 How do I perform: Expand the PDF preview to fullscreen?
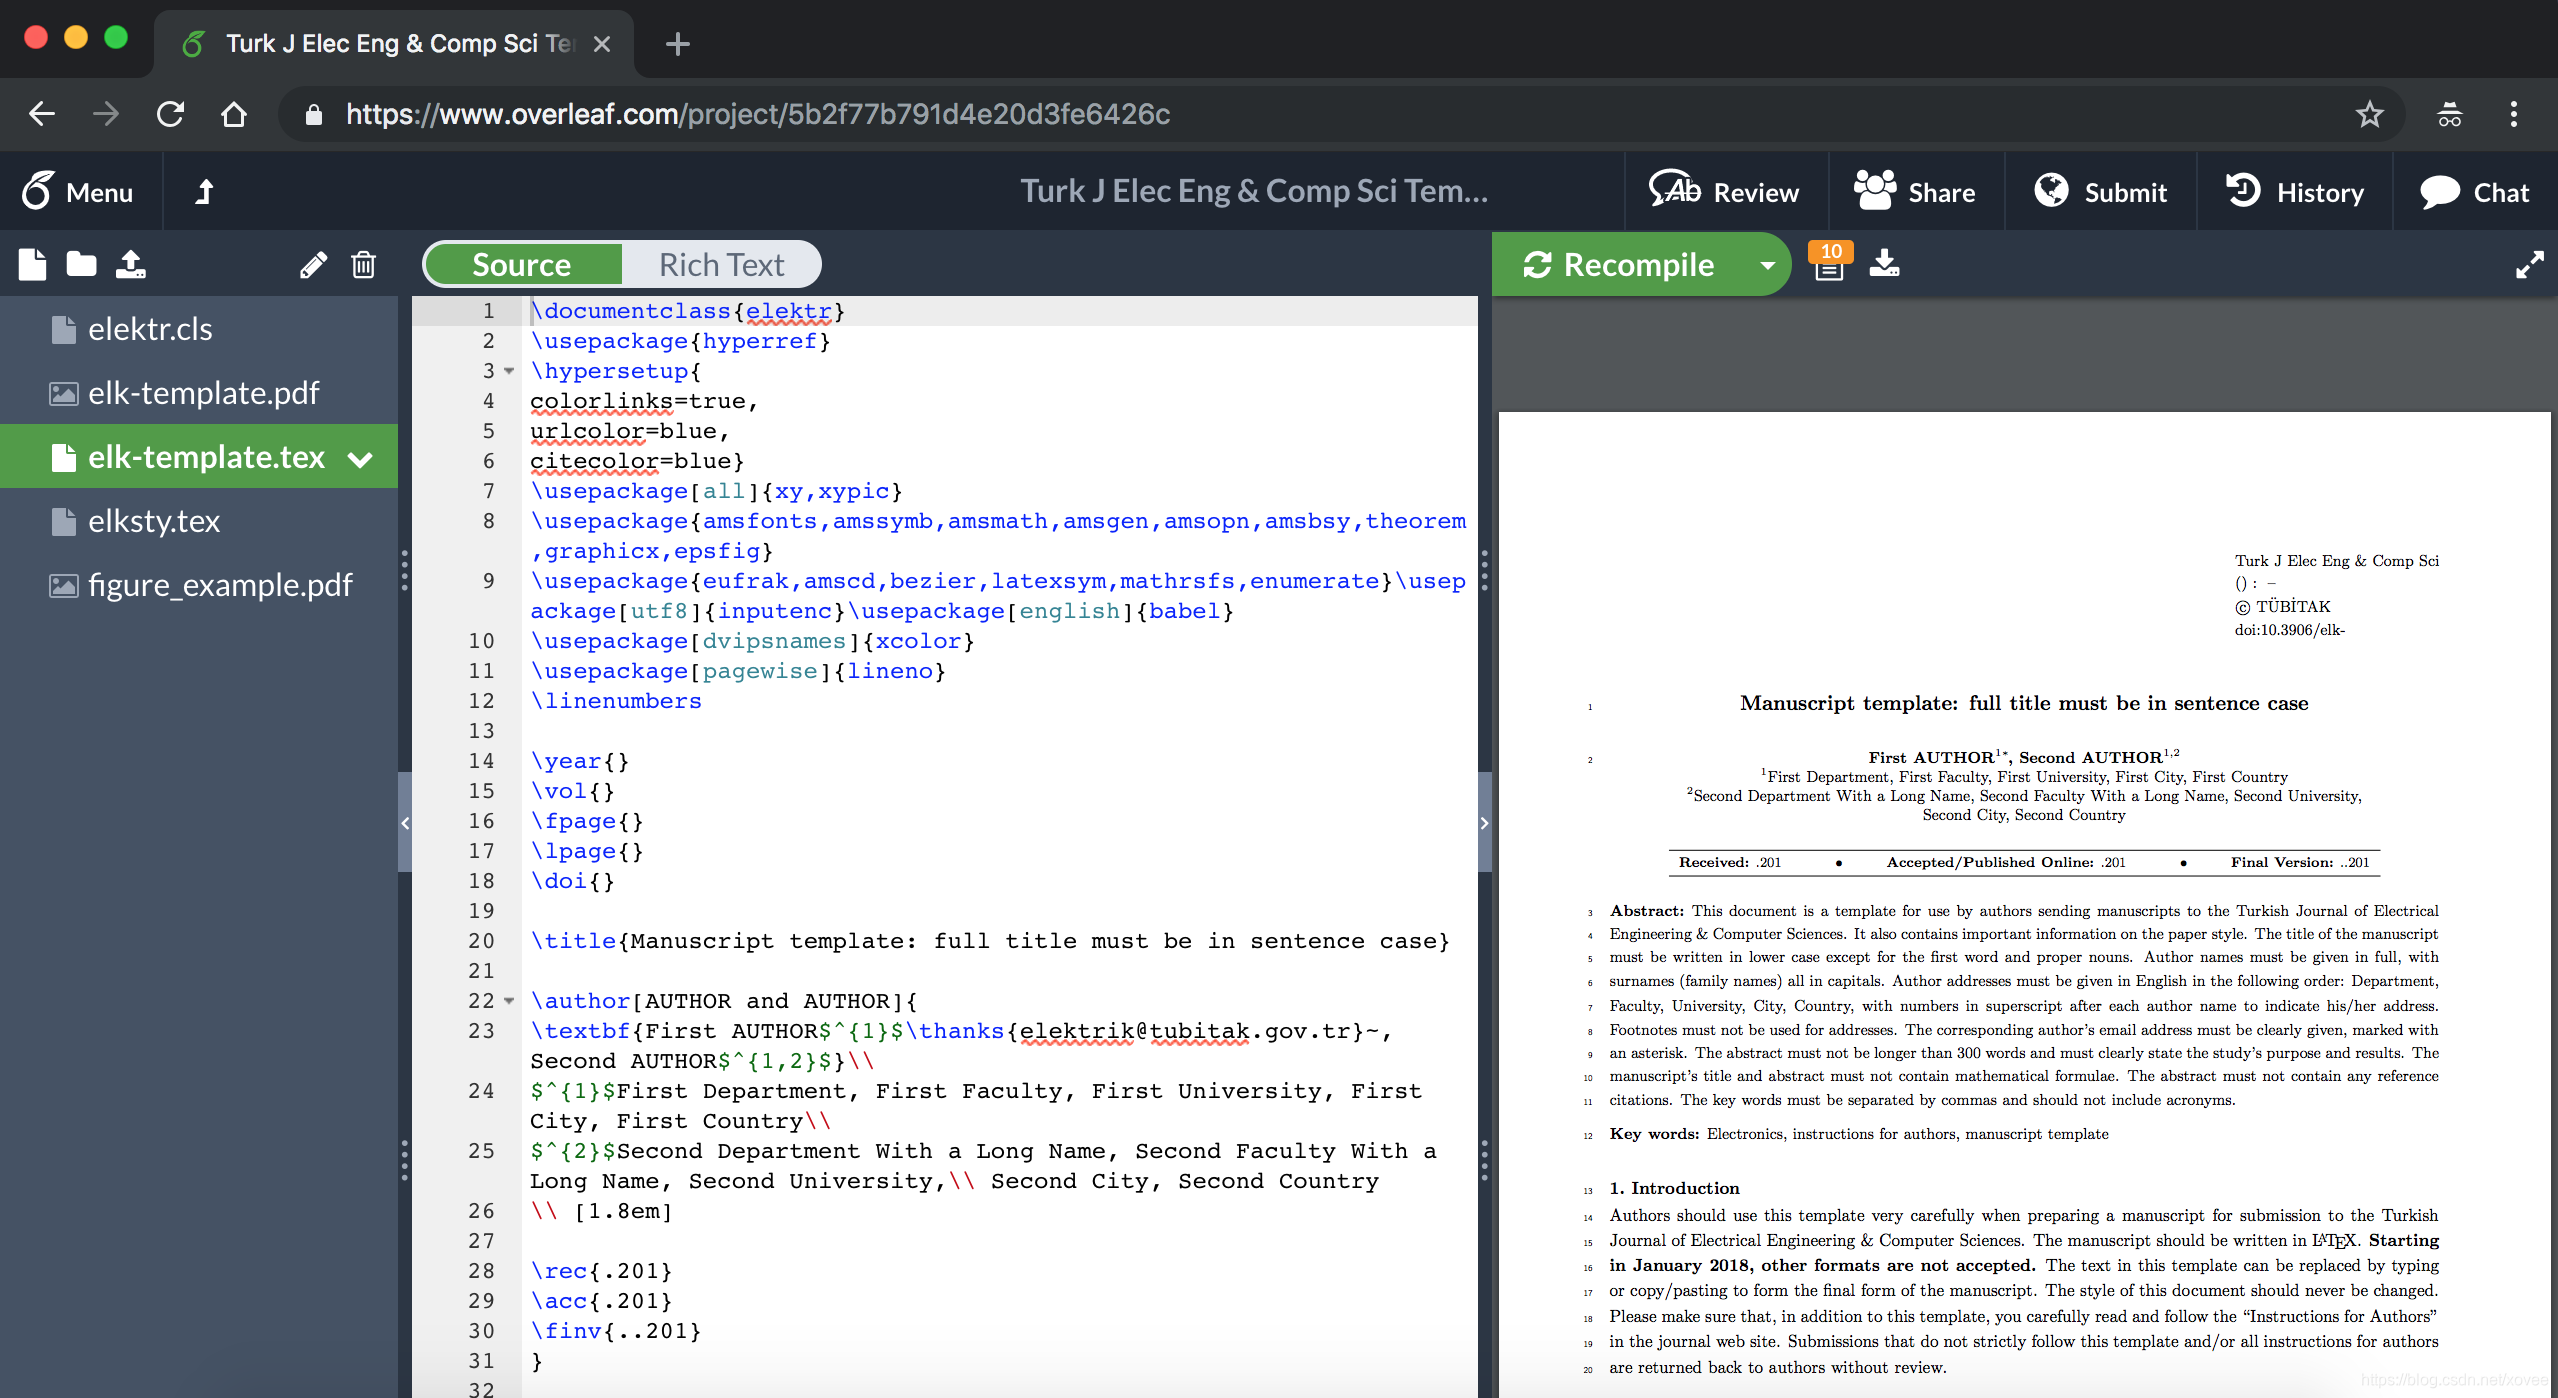coord(2531,264)
